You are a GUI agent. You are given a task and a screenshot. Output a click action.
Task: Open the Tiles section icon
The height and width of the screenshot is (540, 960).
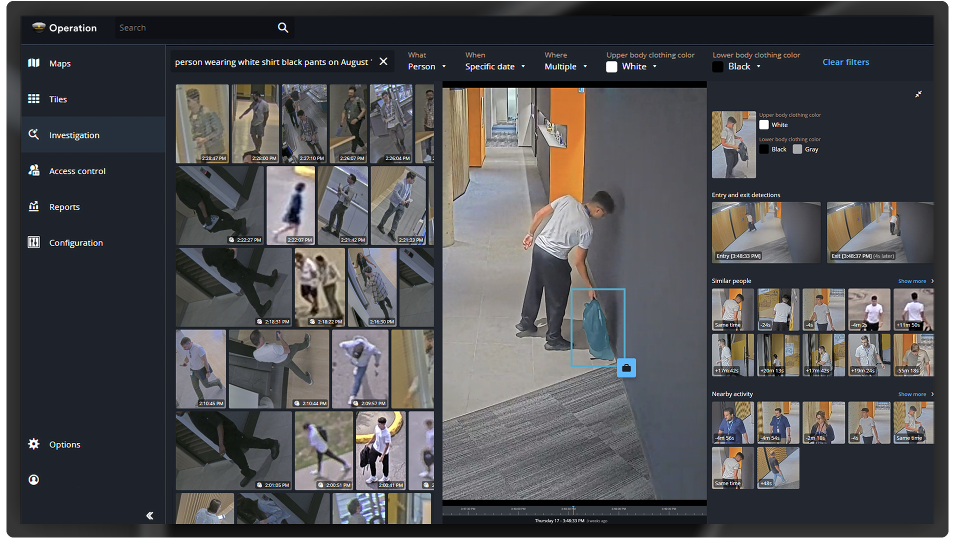coord(34,100)
